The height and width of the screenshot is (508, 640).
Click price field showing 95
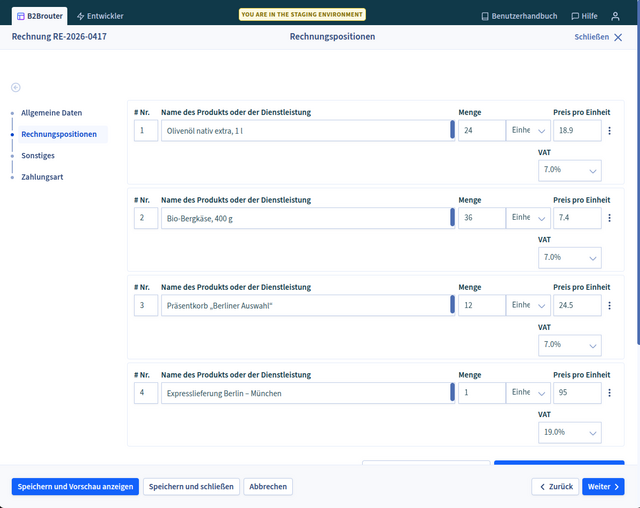(x=577, y=393)
